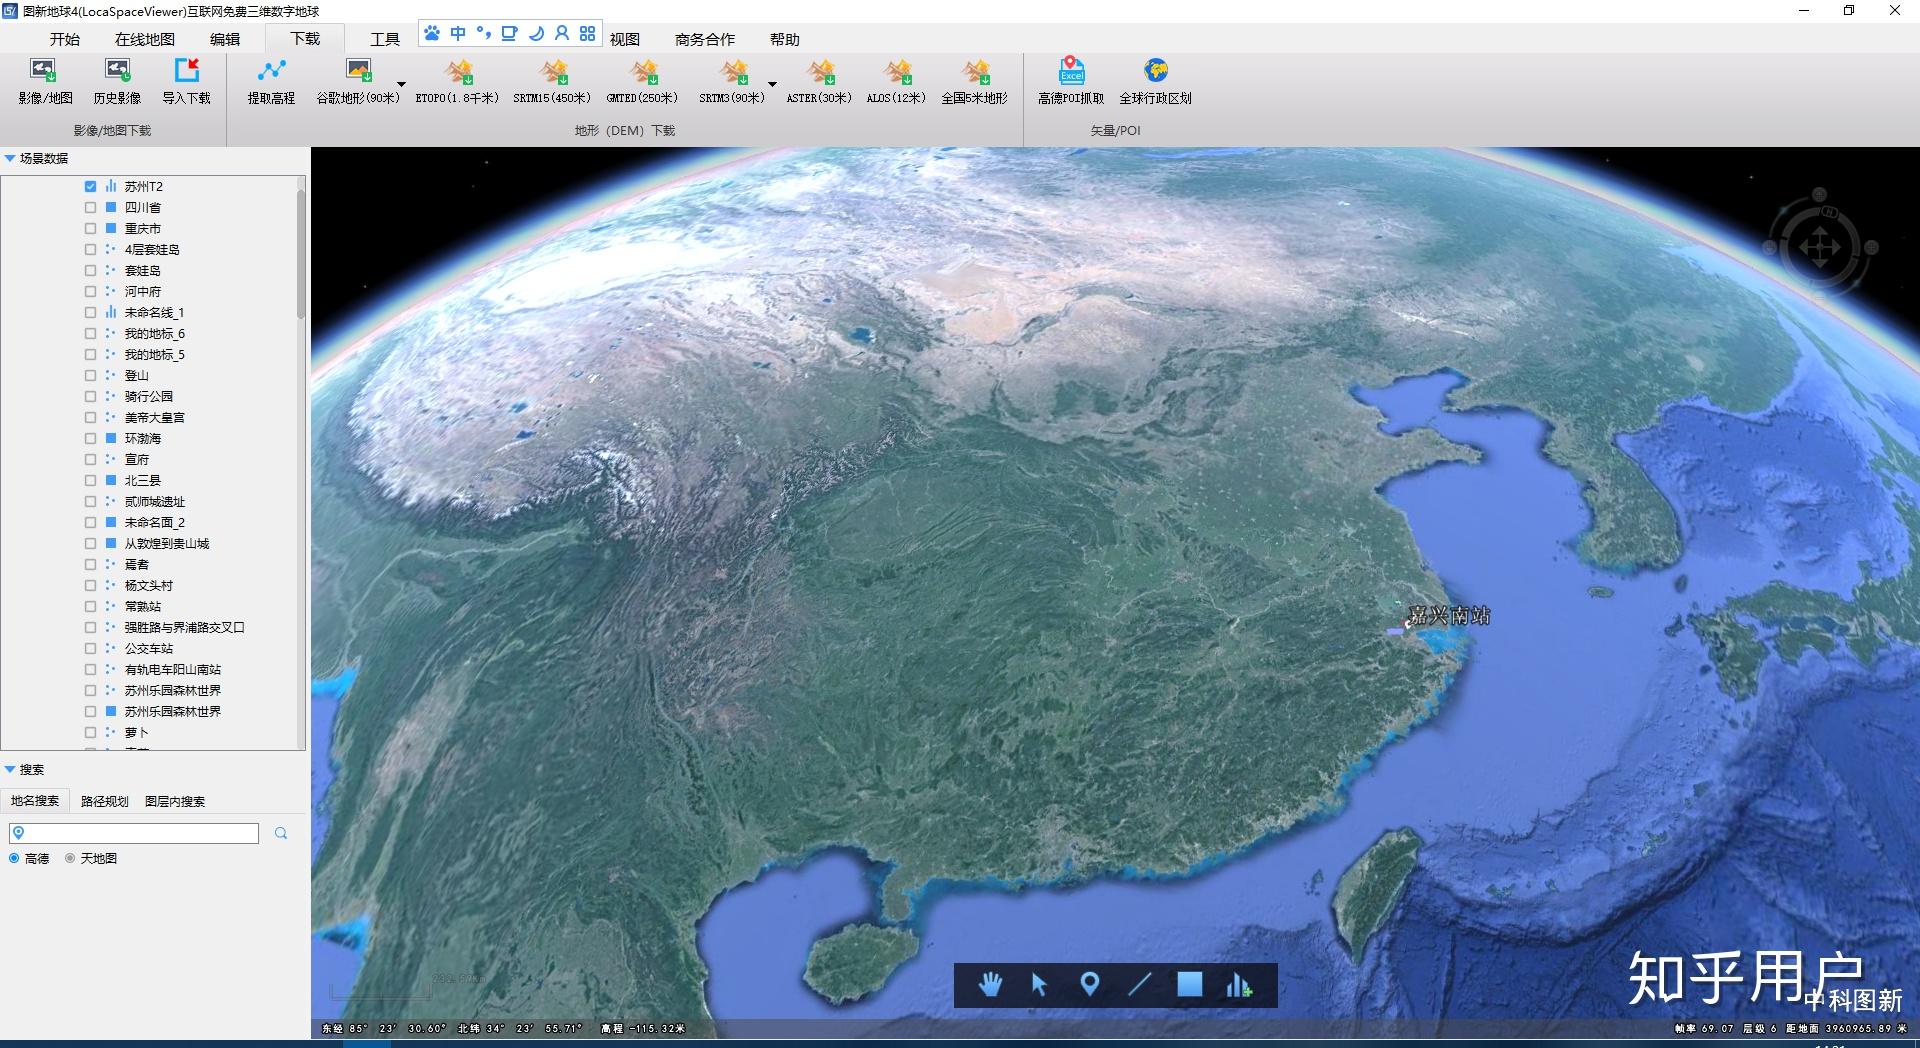Viewport: 1920px width, 1048px height.
Task: Show the 河中府 layer via its checkbox
Action: (x=91, y=292)
